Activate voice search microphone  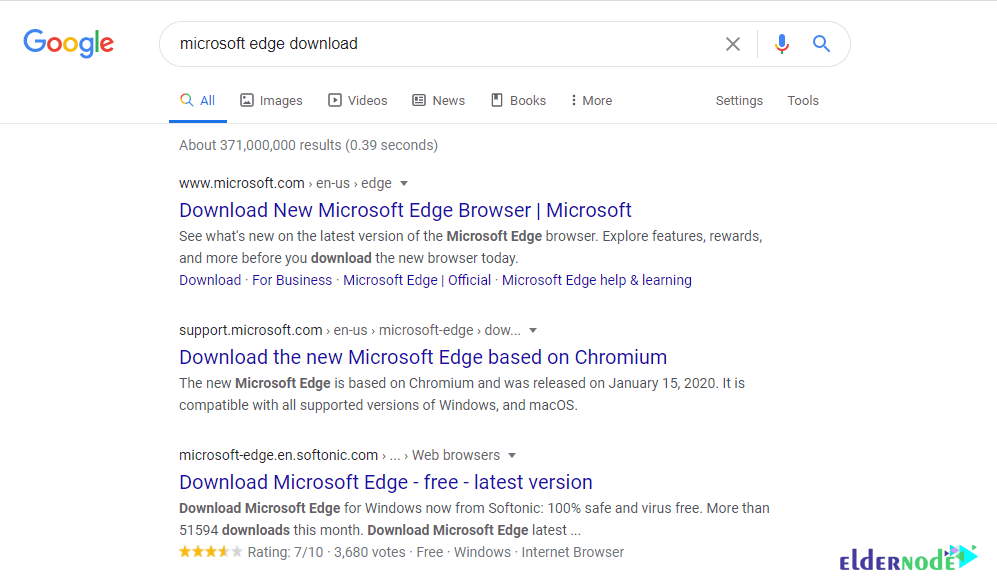click(x=781, y=43)
